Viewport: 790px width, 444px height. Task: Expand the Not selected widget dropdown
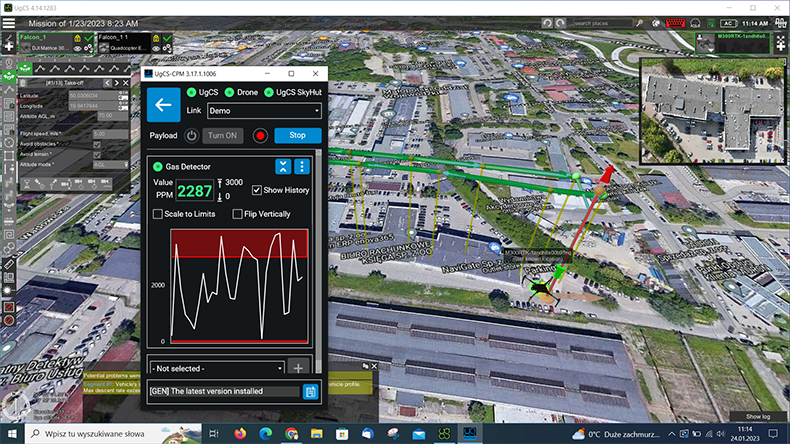click(216, 368)
